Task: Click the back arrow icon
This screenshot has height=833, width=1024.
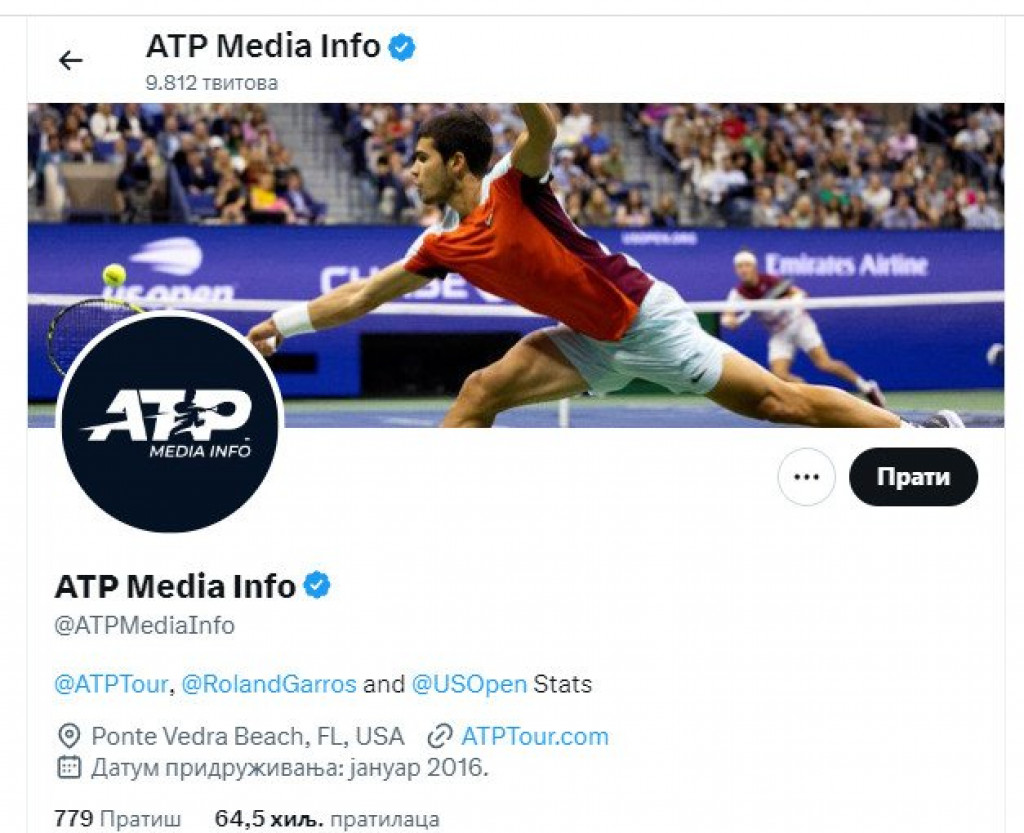Action: point(71,61)
